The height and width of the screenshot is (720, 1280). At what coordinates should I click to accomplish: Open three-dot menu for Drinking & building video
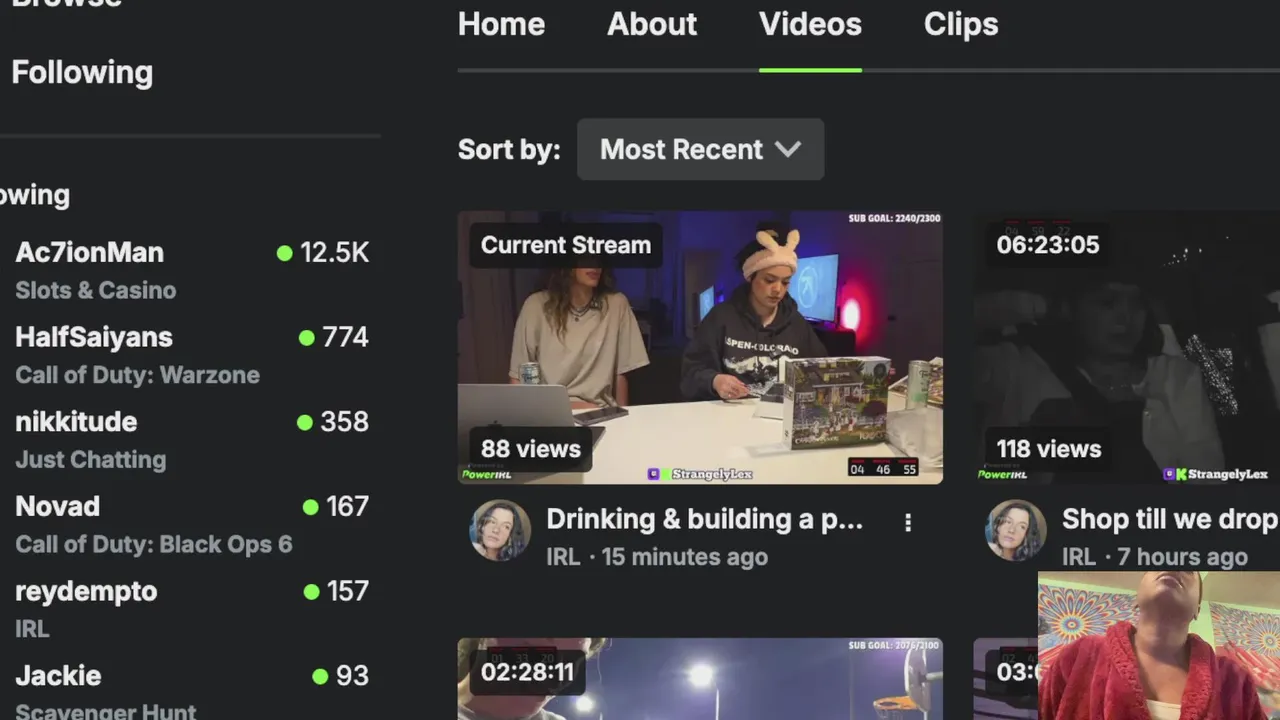(908, 522)
